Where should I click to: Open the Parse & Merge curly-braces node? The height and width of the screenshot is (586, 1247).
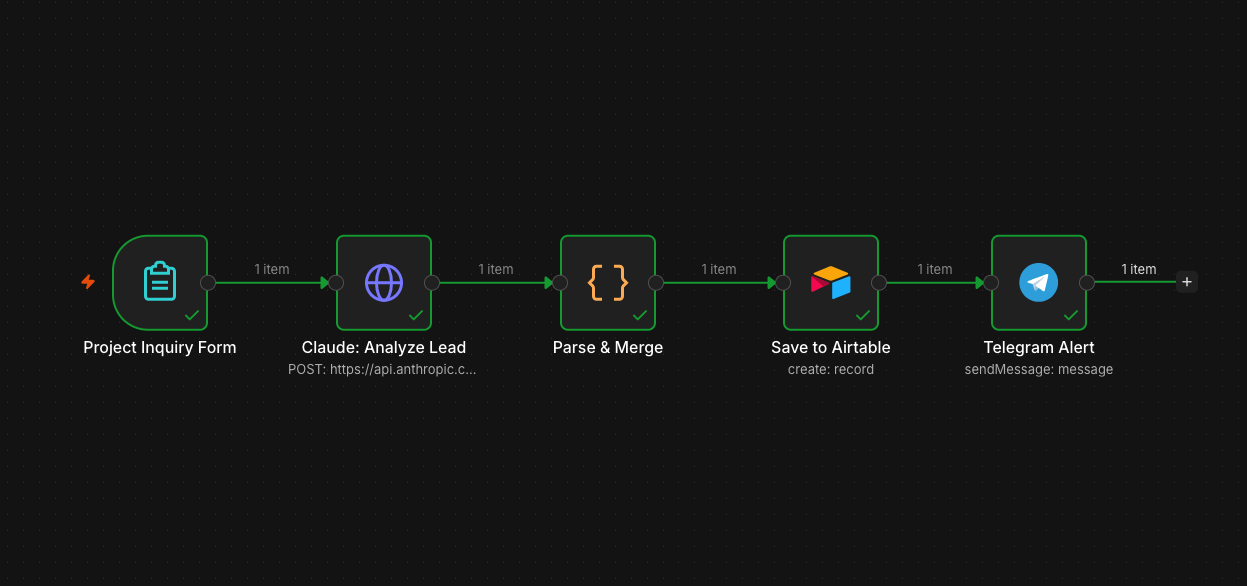coord(608,282)
